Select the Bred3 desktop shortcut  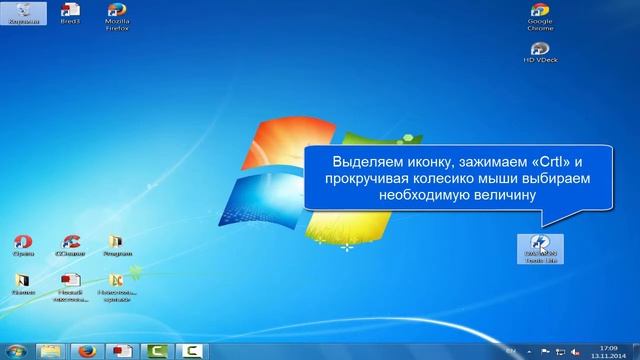70,13
